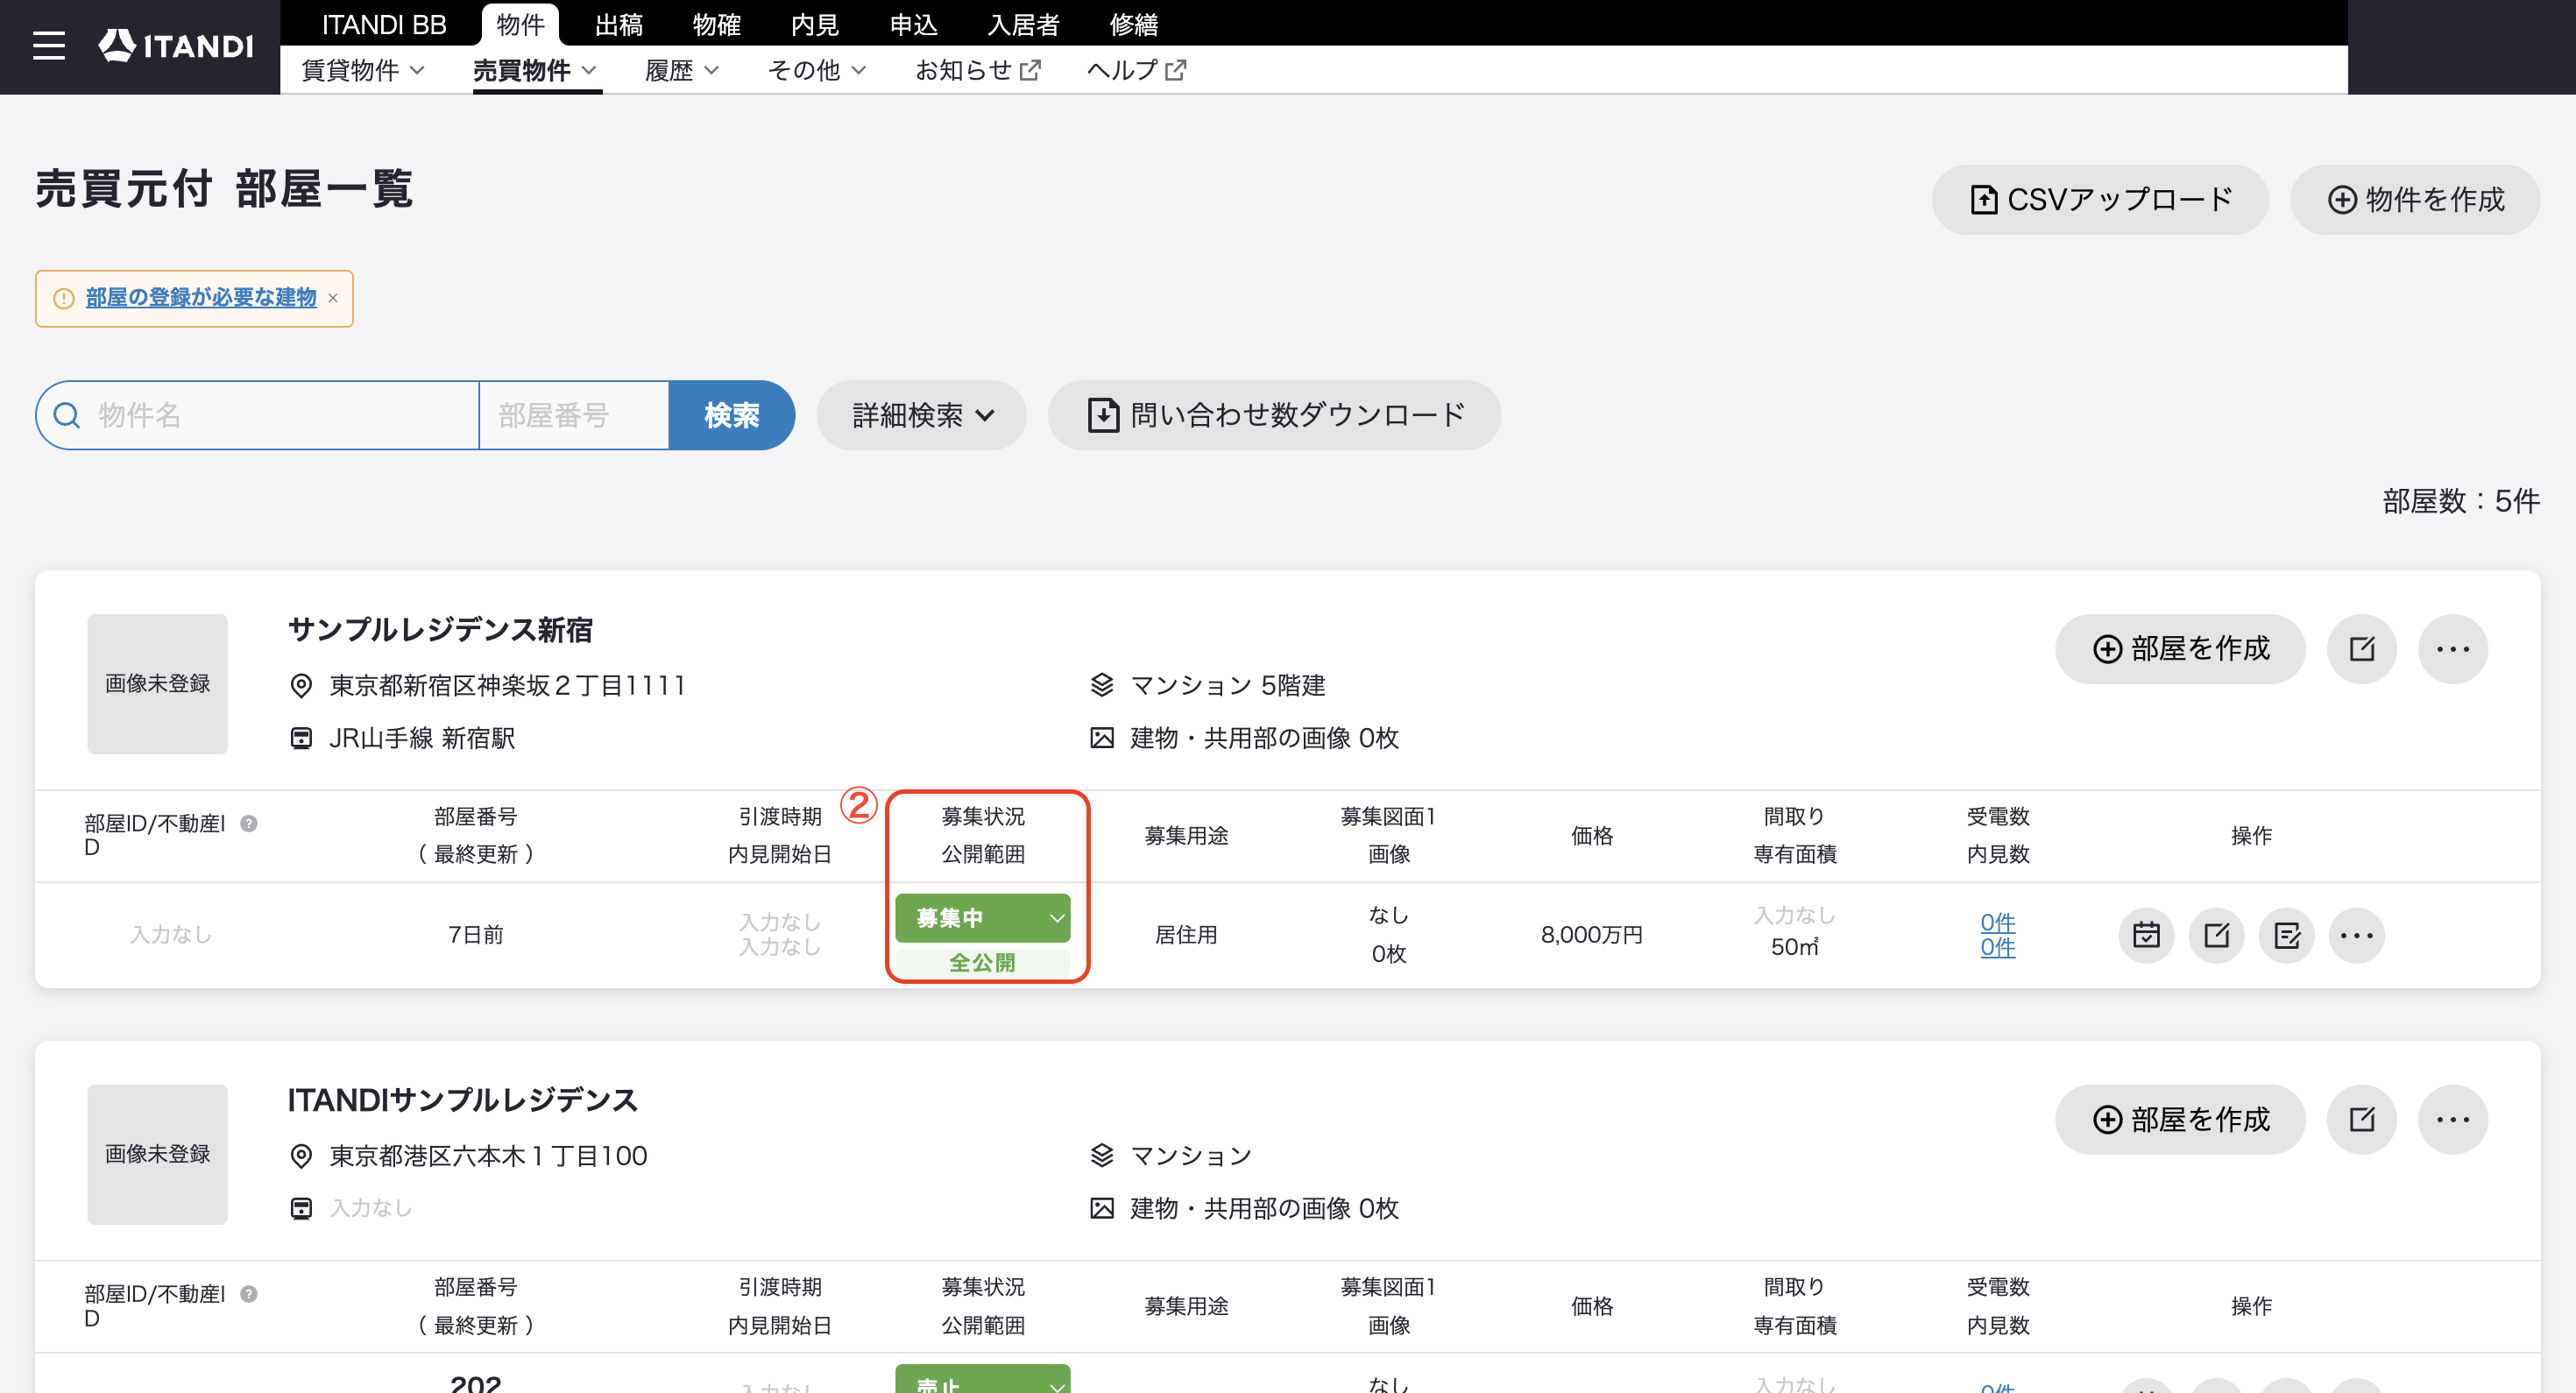
Task: Click the note edit icon in the 8,000万円 row
Action: (x=2286, y=935)
